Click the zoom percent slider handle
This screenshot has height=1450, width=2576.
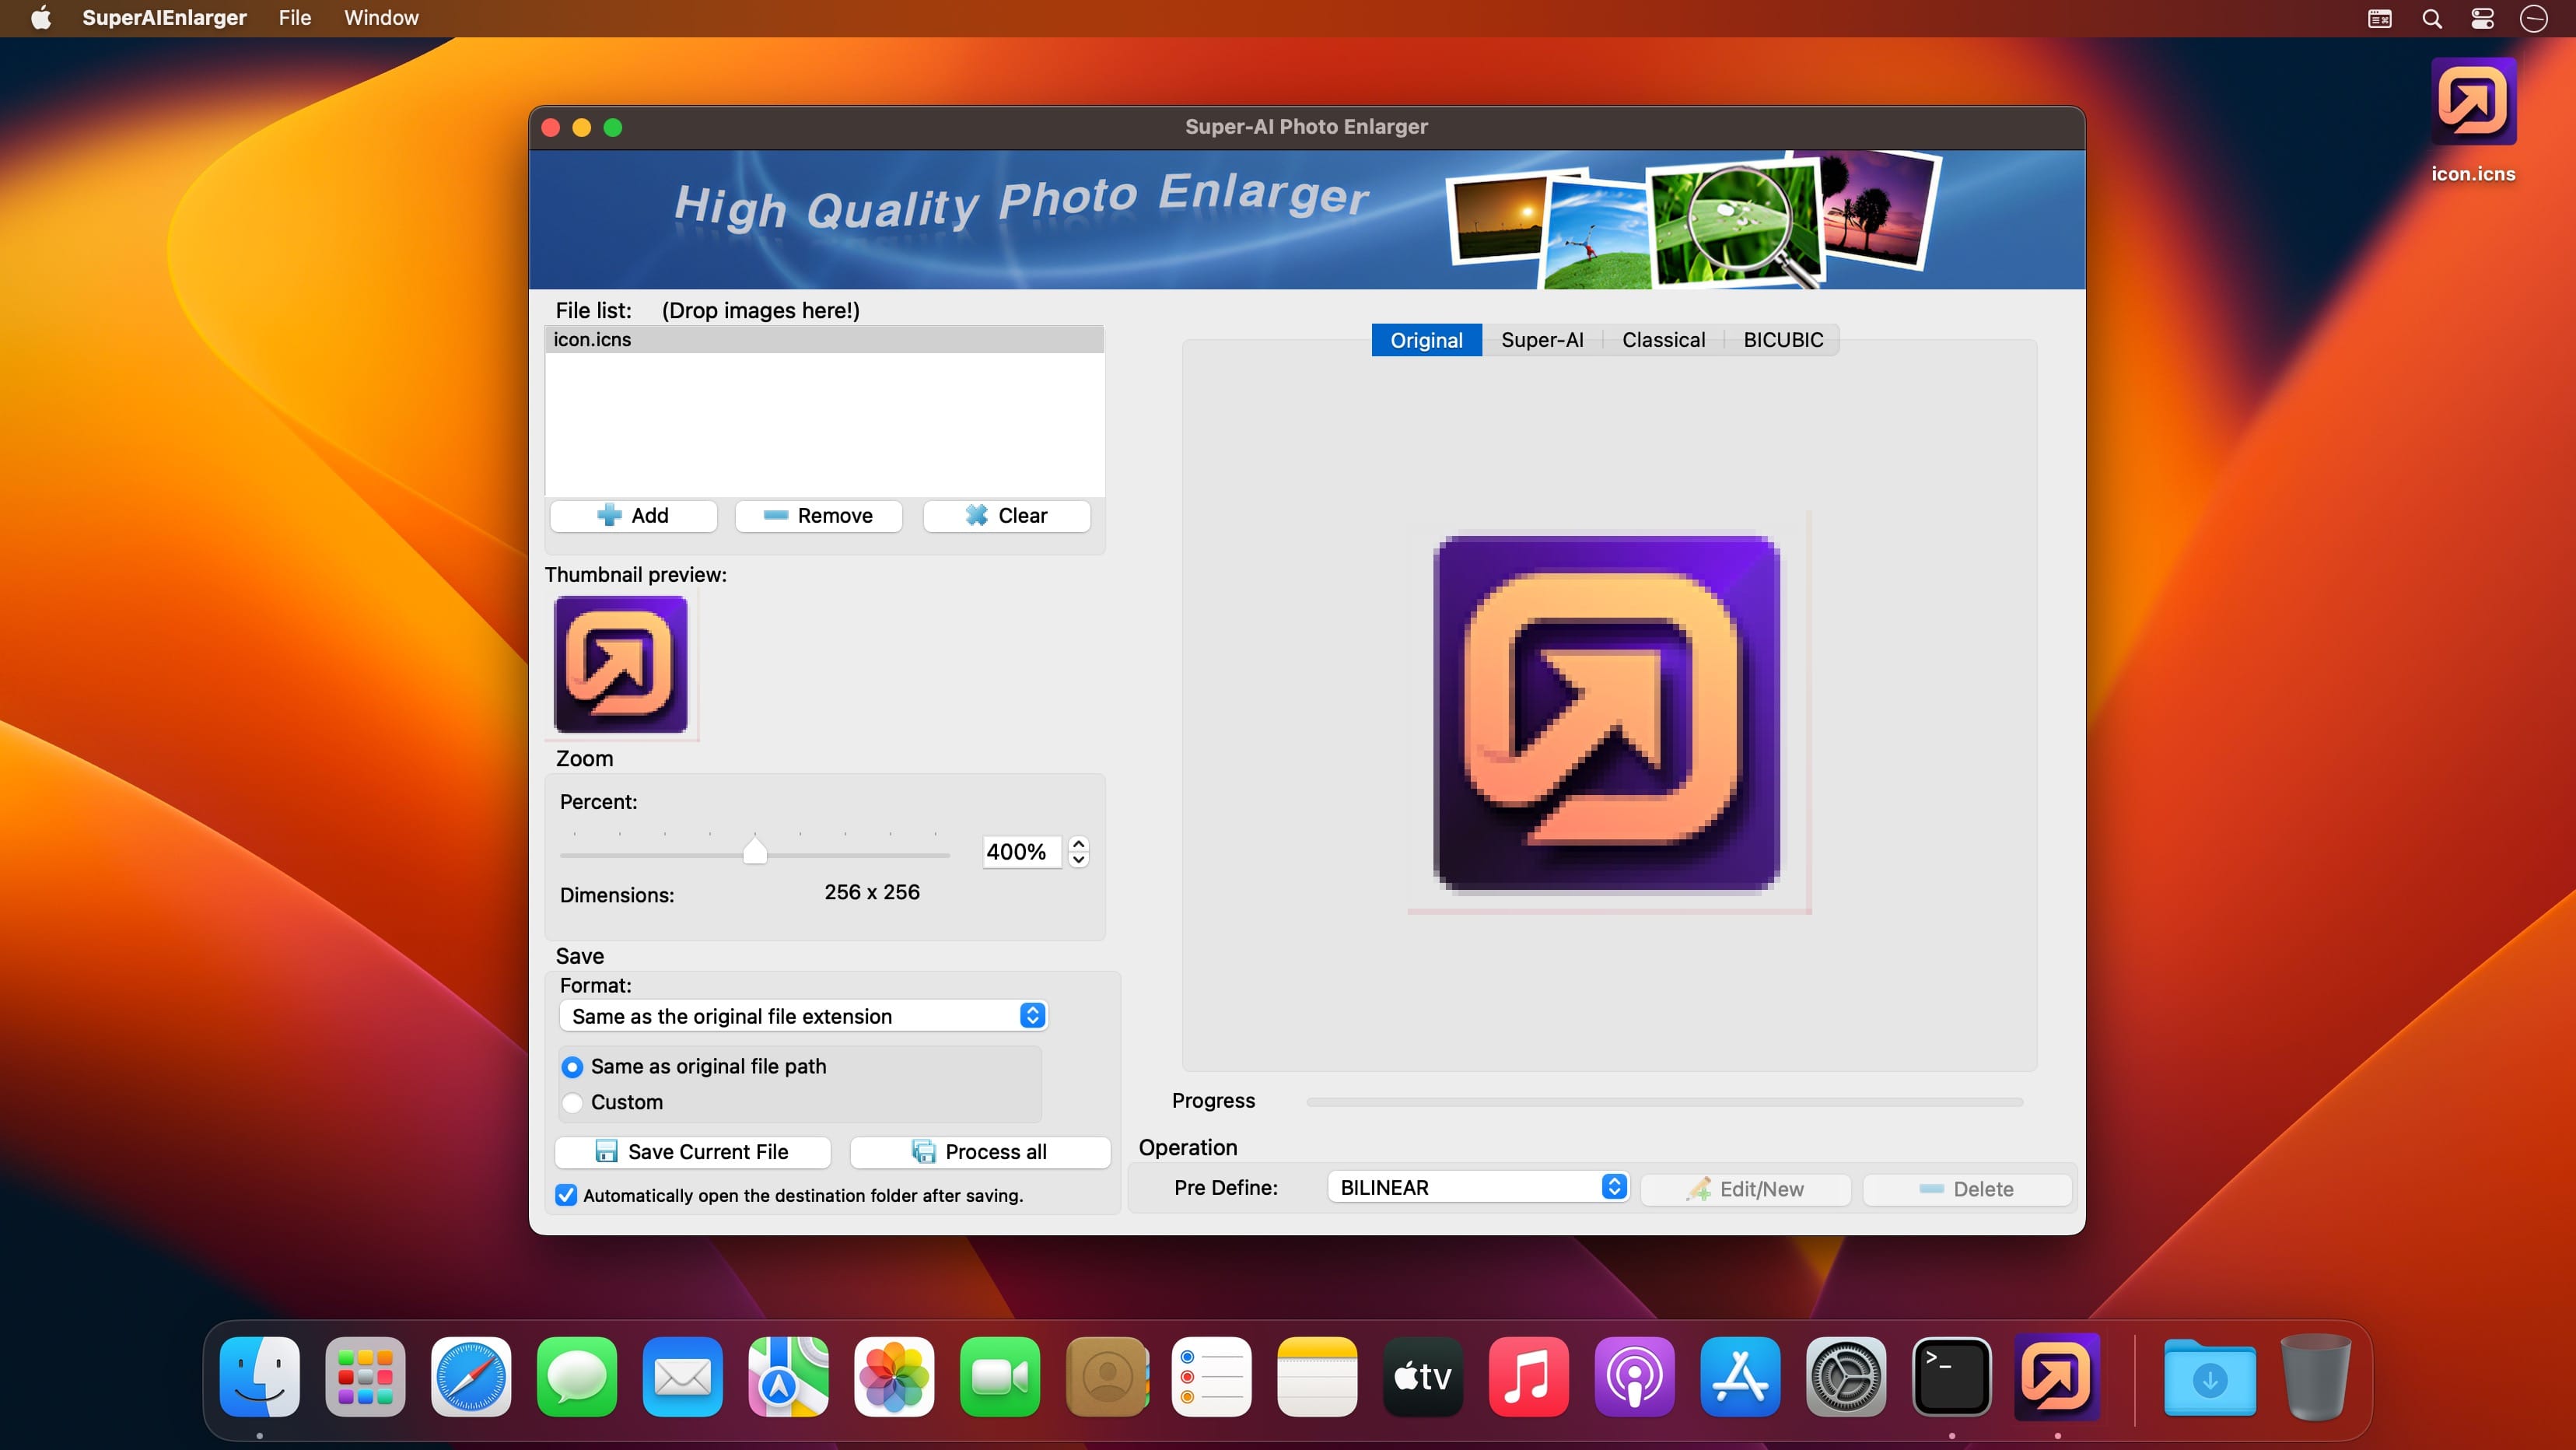pos(755,850)
